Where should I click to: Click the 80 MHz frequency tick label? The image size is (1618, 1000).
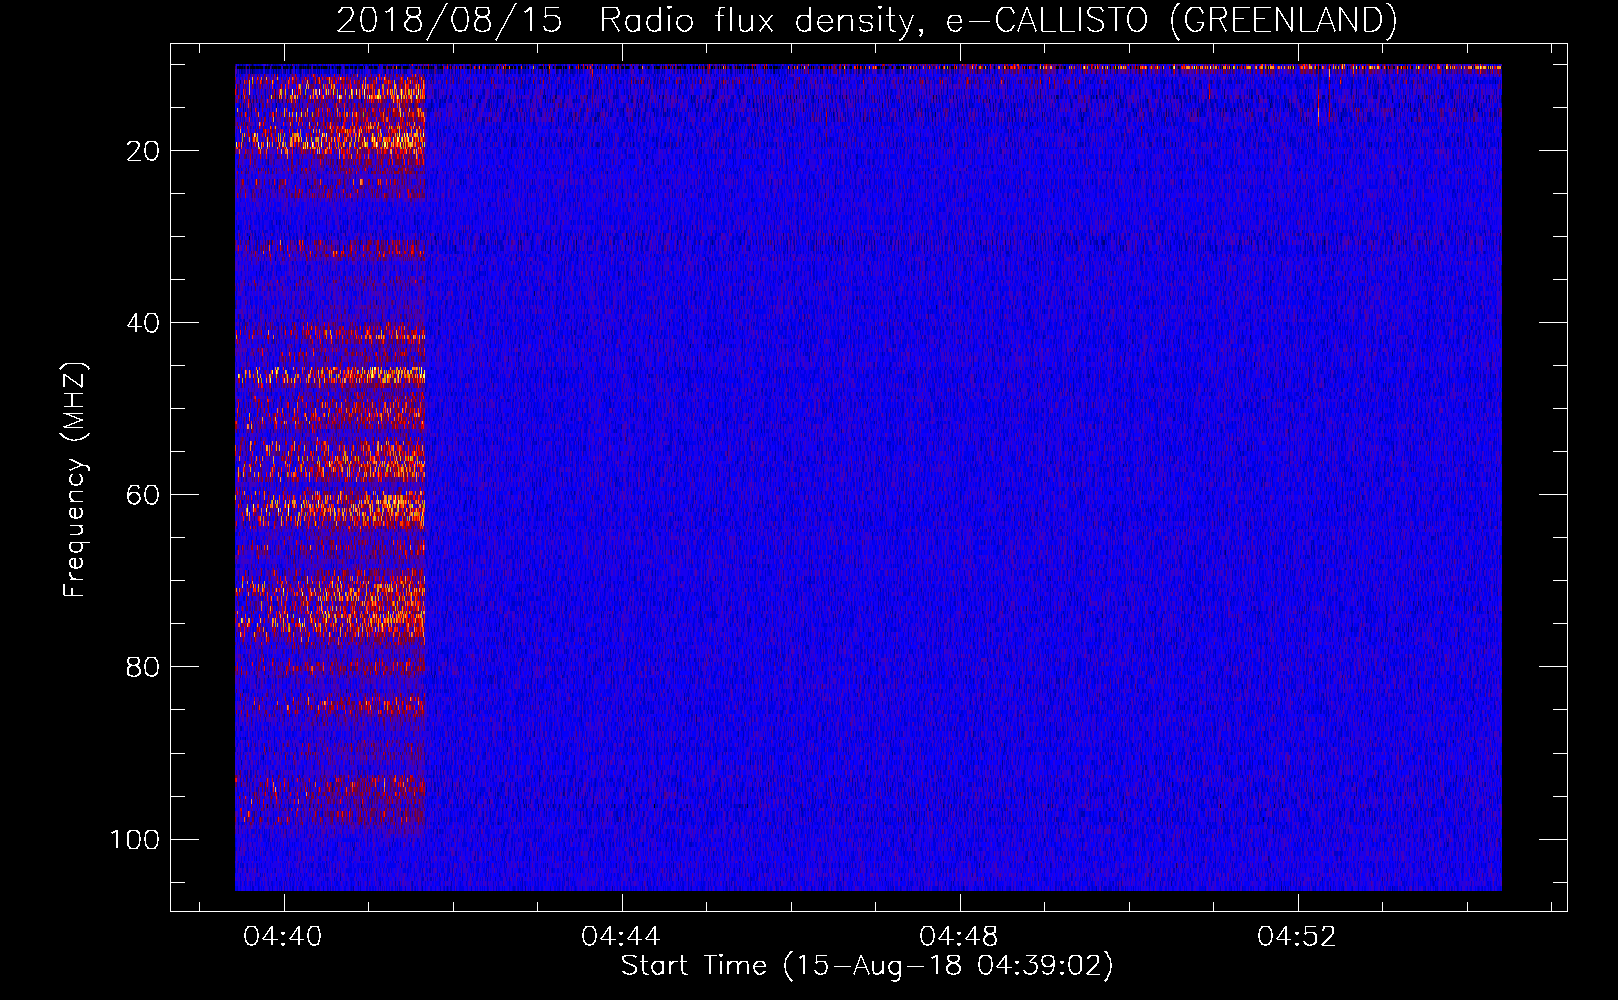[143, 667]
